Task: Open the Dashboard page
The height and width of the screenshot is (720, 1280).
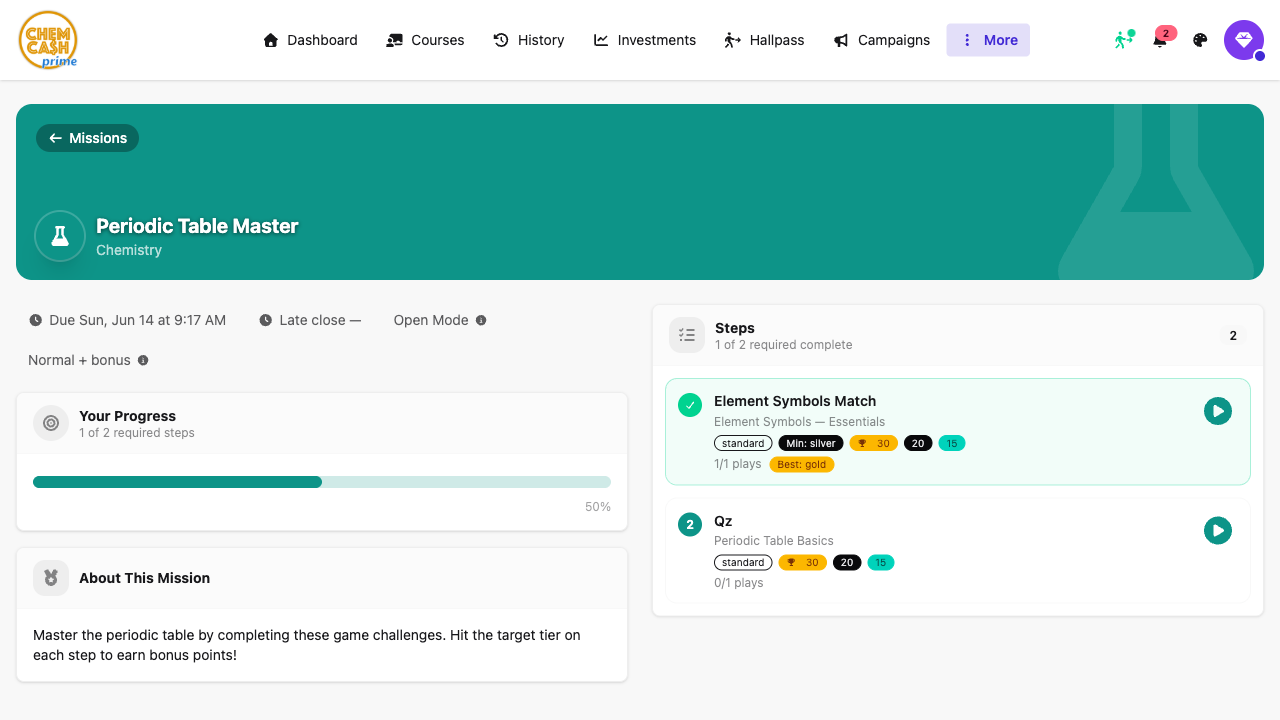Action: click(310, 40)
